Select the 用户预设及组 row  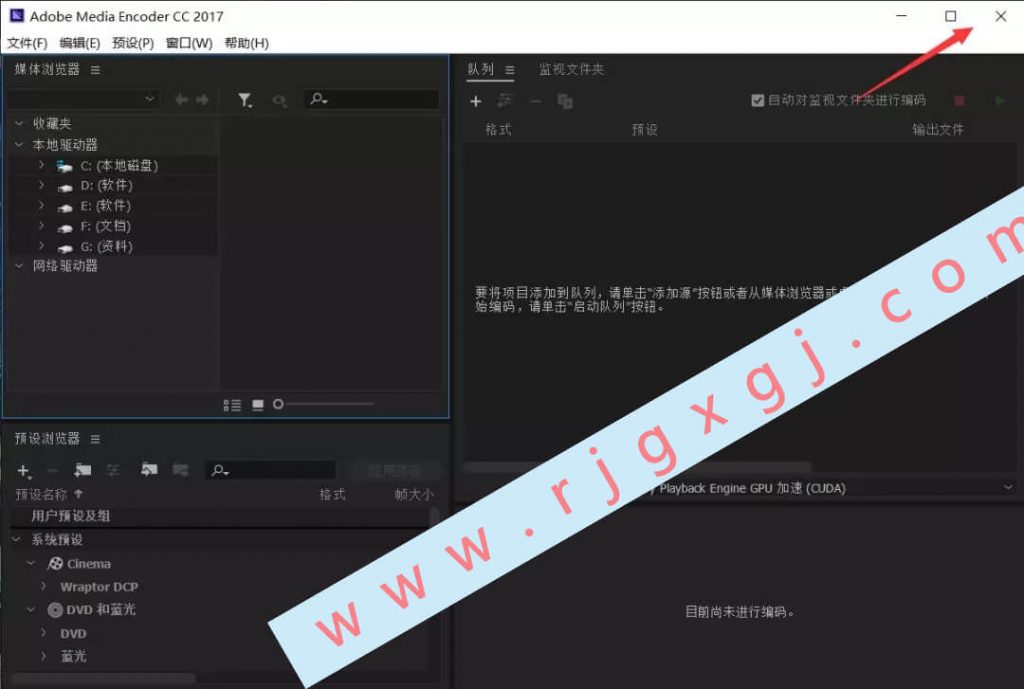(221, 516)
